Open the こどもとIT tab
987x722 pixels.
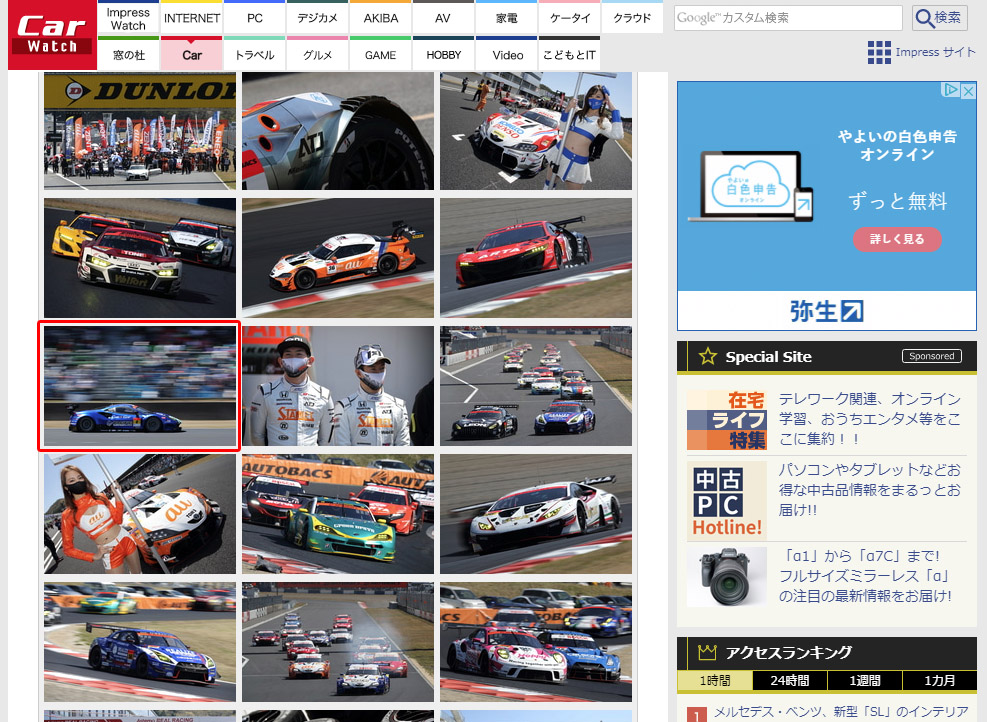(568, 55)
